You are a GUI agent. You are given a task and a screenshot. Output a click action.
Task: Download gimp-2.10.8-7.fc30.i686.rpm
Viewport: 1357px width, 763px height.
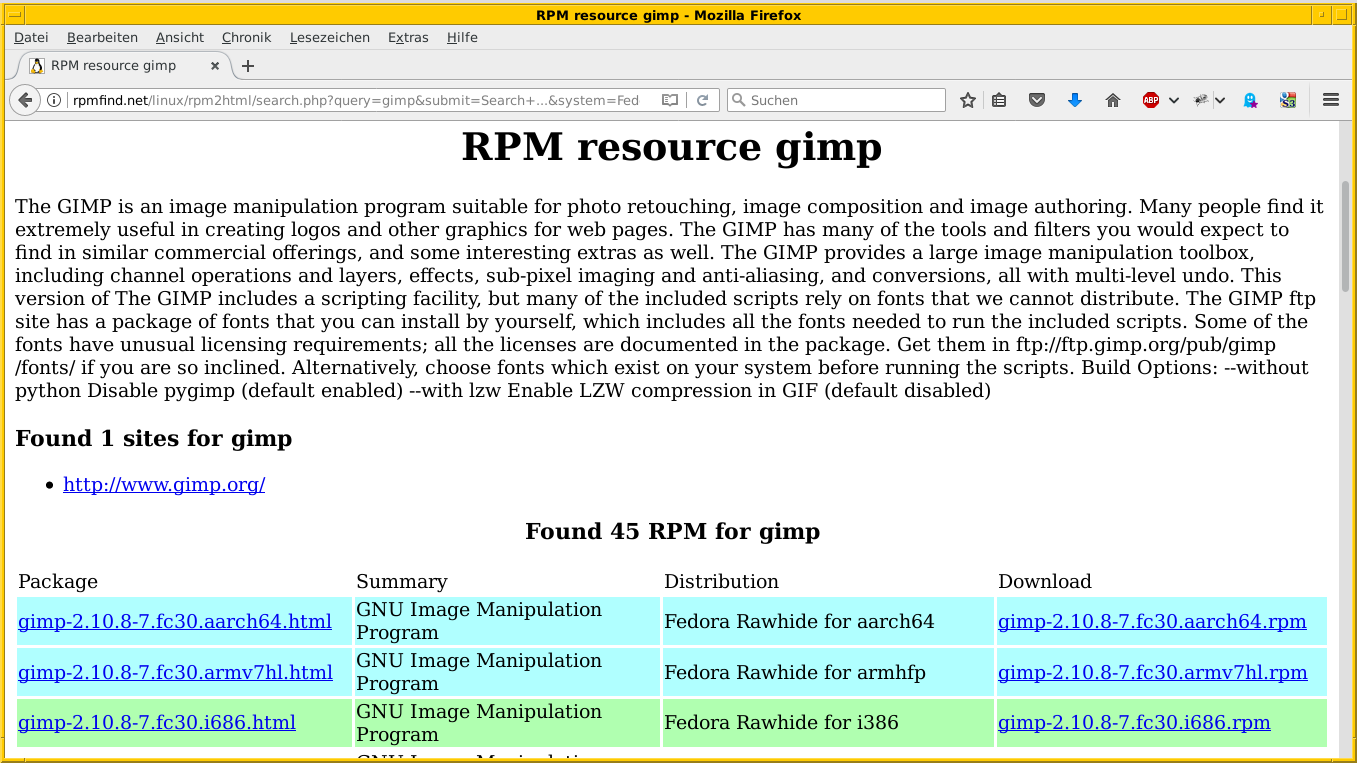click(1134, 723)
